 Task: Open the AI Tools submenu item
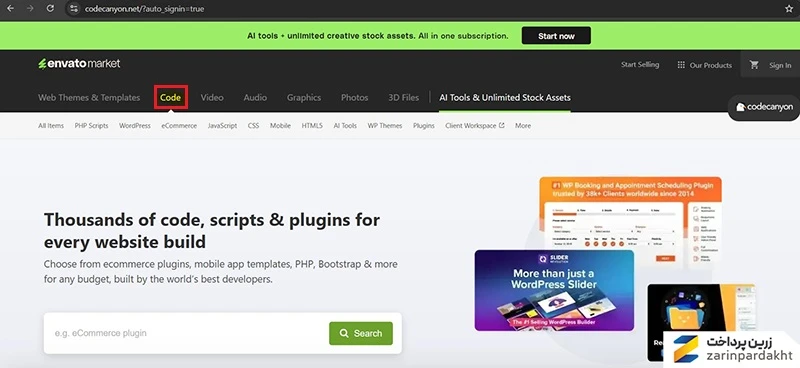click(345, 126)
